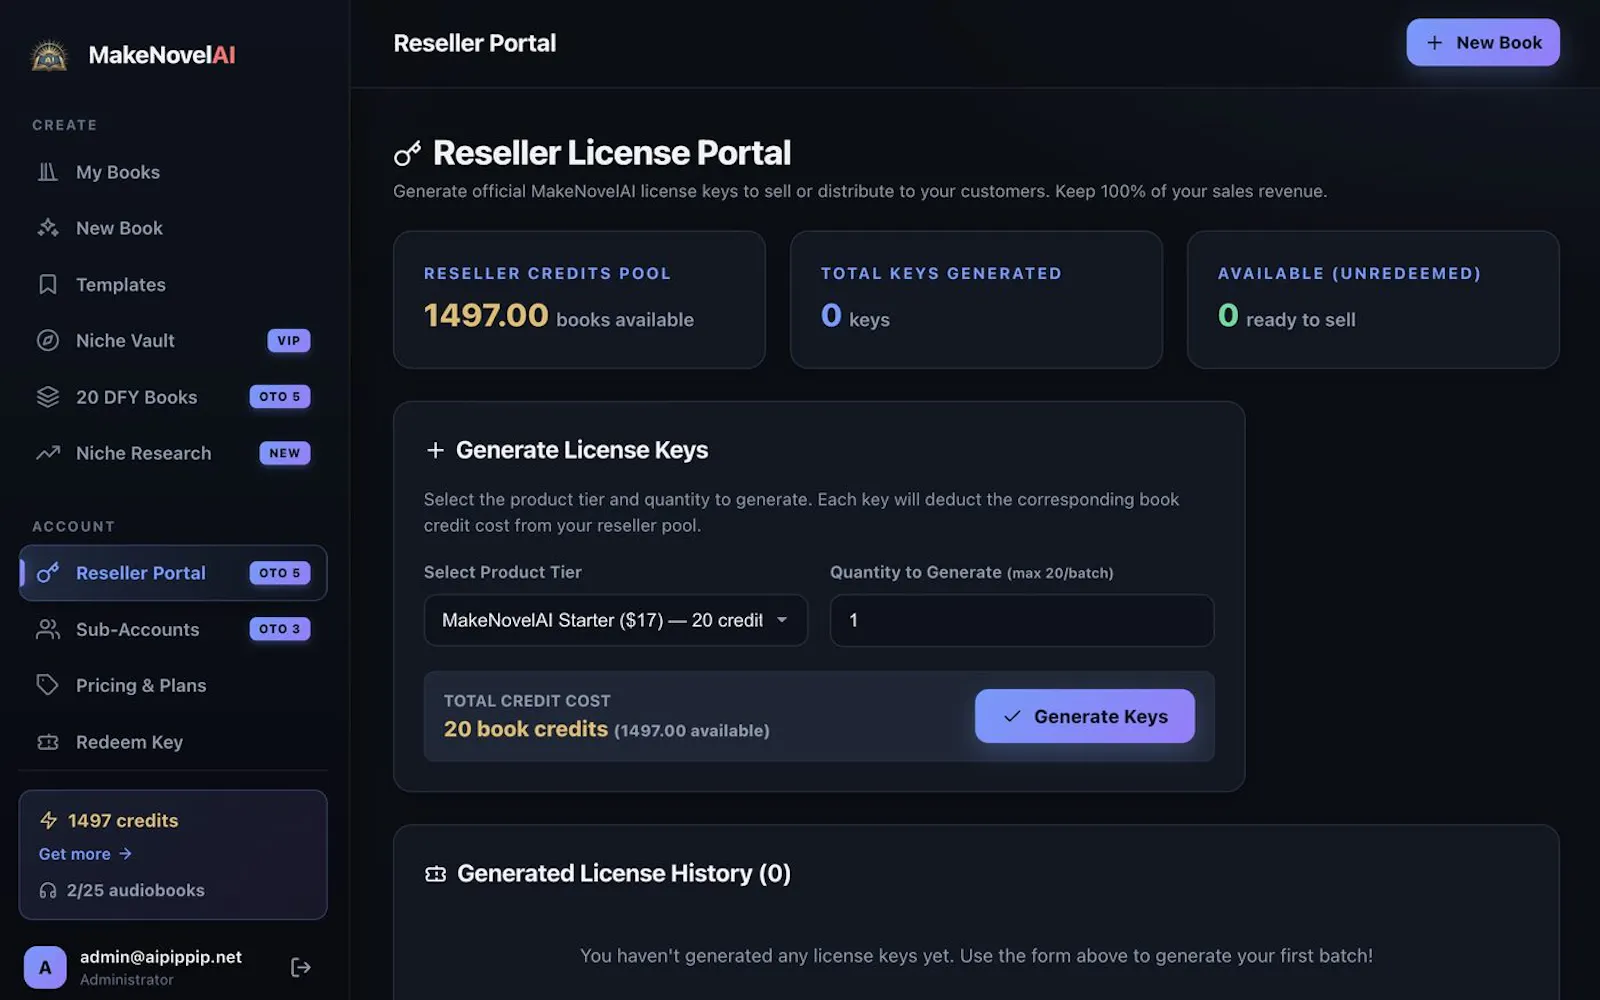
Task: Click the product tier dropdown caret arrow
Action: point(782,620)
